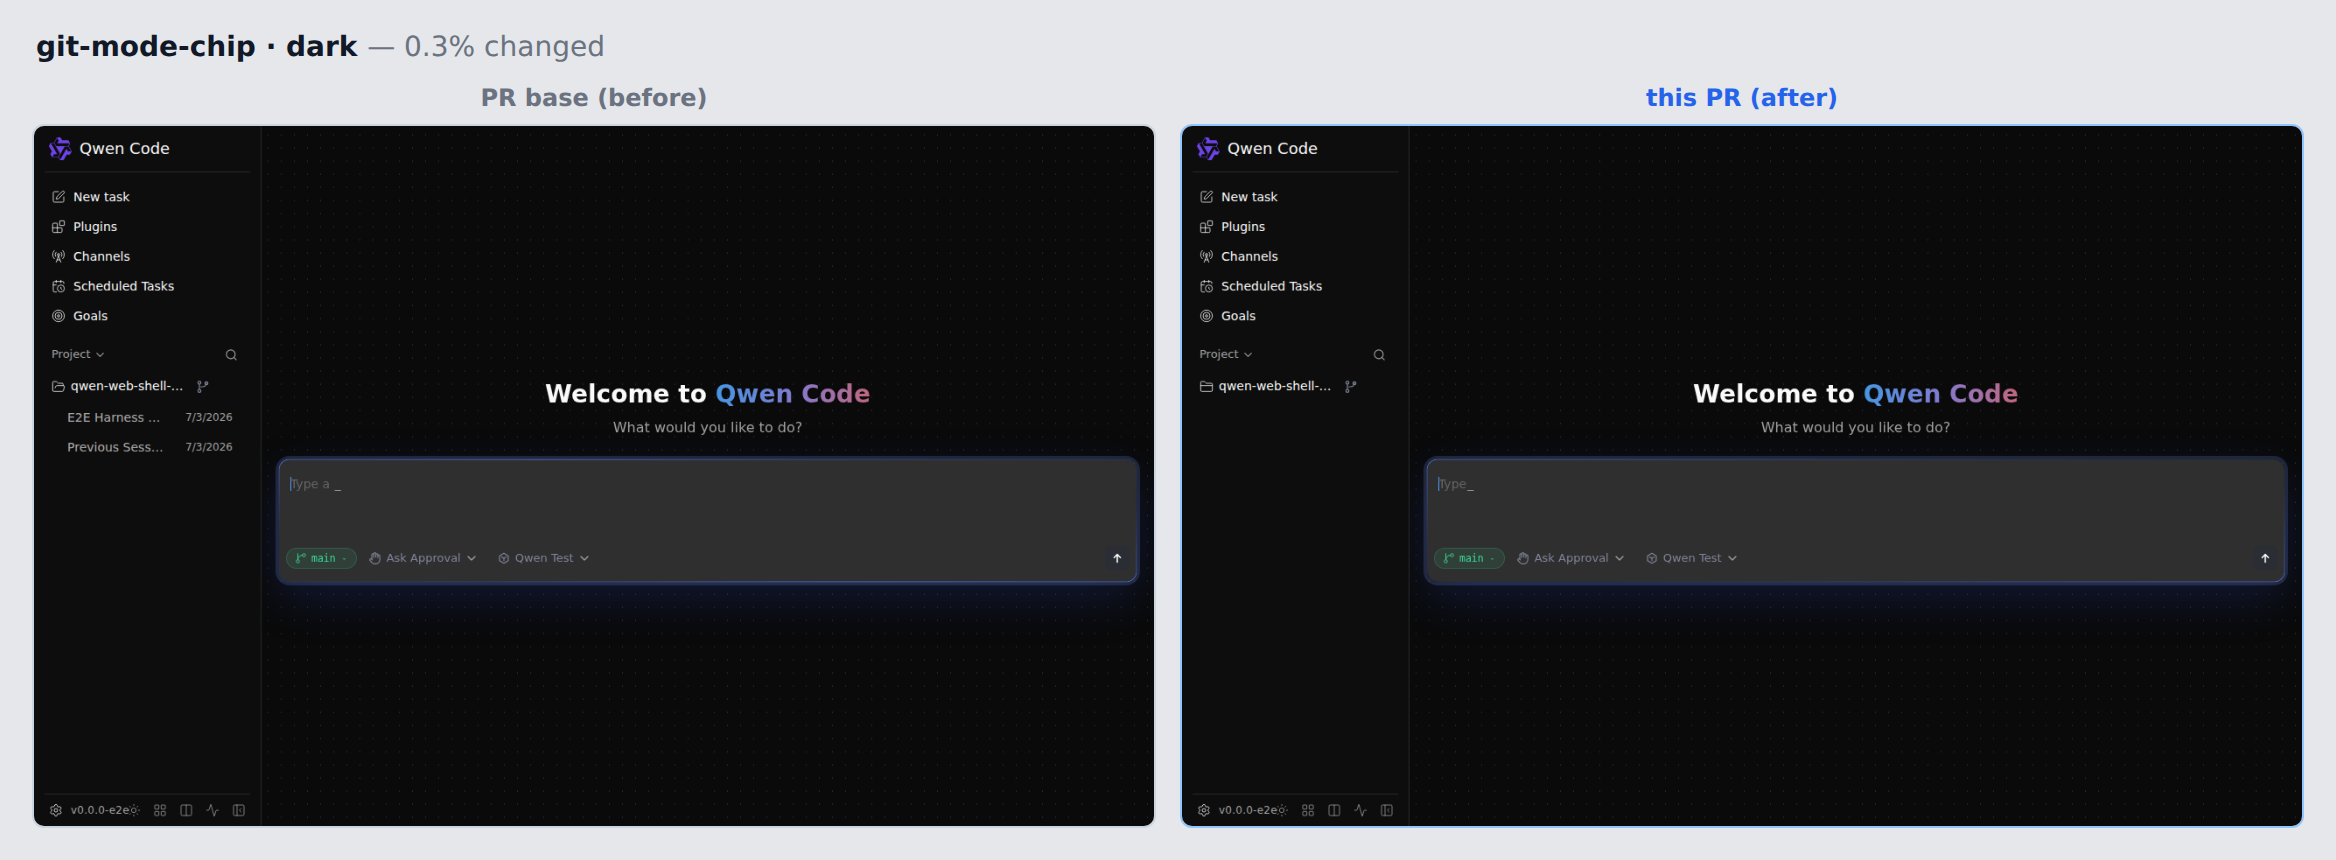The height and width of the screenshot is (860, 2336).
Task: Open settings gear in after panel footer
Action: (x=1204, y=810)
